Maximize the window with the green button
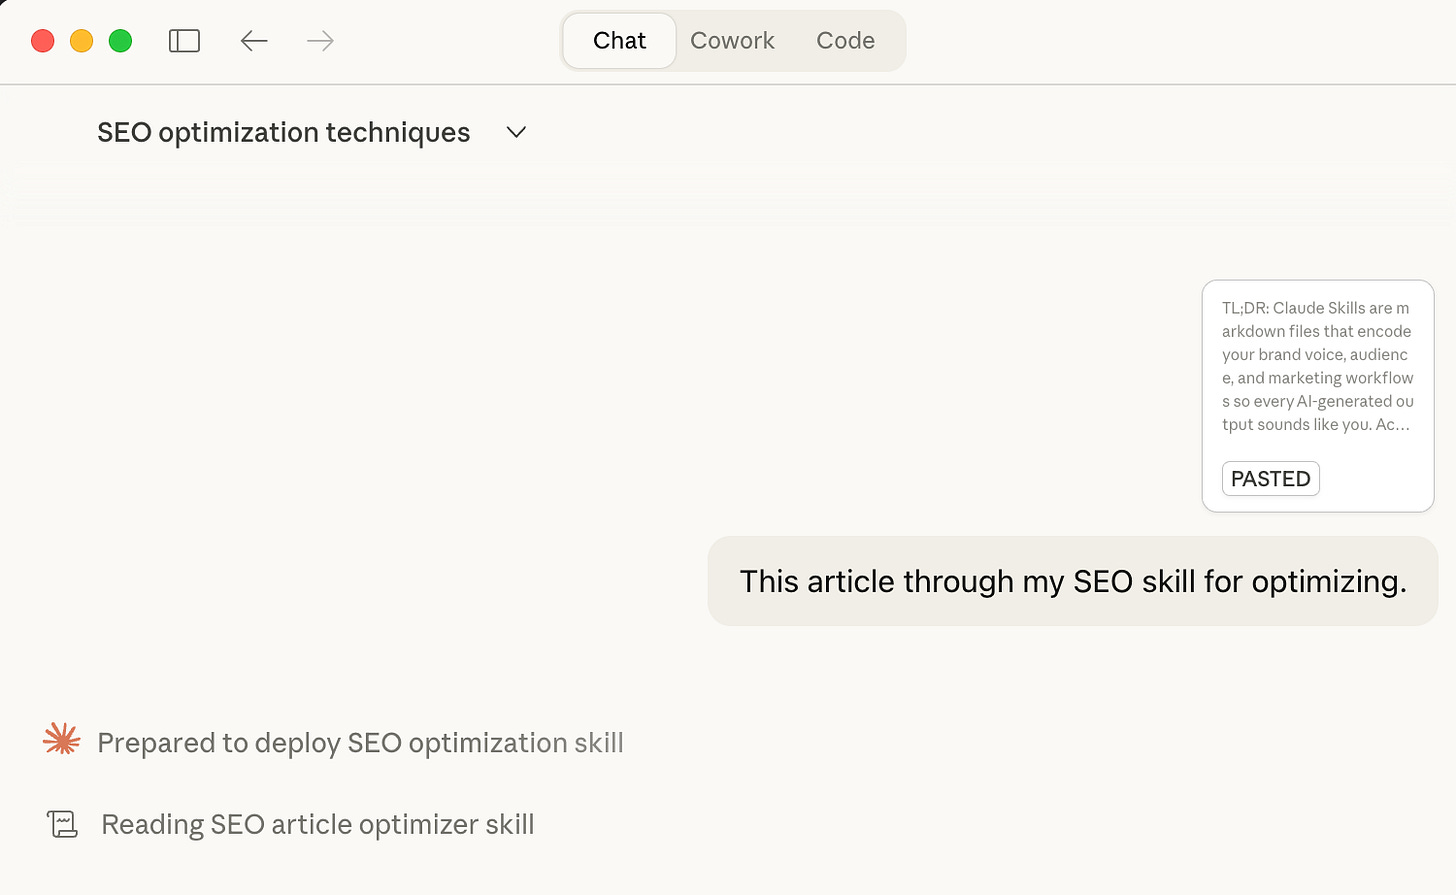This screenshot has height=895, width=1456. coord(120,41)
